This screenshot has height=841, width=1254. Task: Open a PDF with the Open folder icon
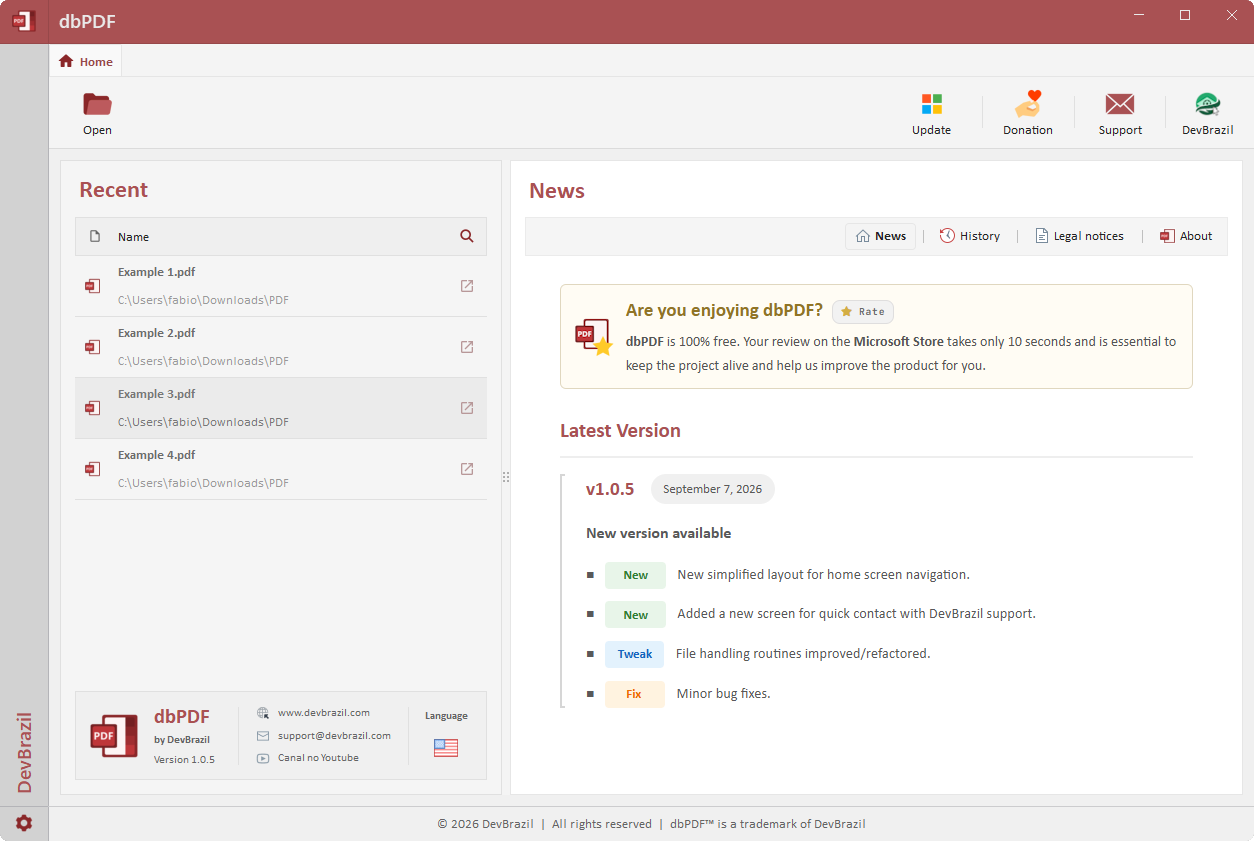point(97,104)
